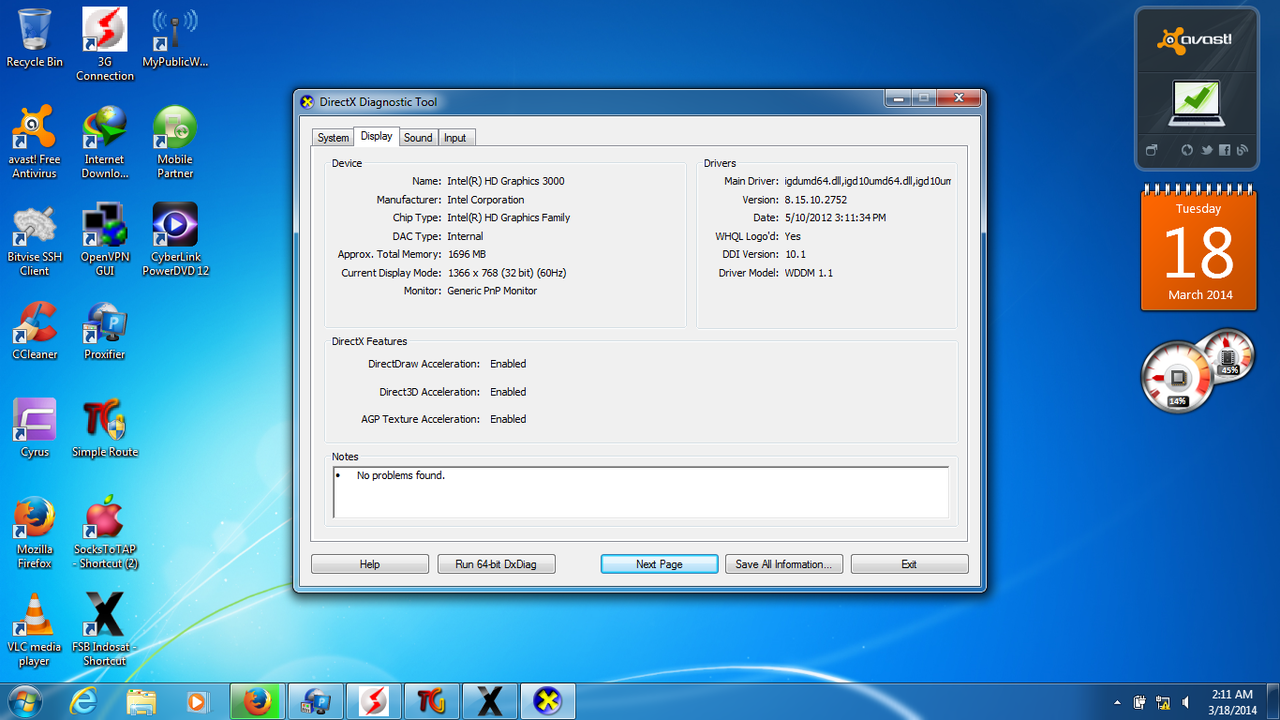Click the '1696 MB' memory value
This screenshot has width=1280, height=720.
click(x=466, y=254)
